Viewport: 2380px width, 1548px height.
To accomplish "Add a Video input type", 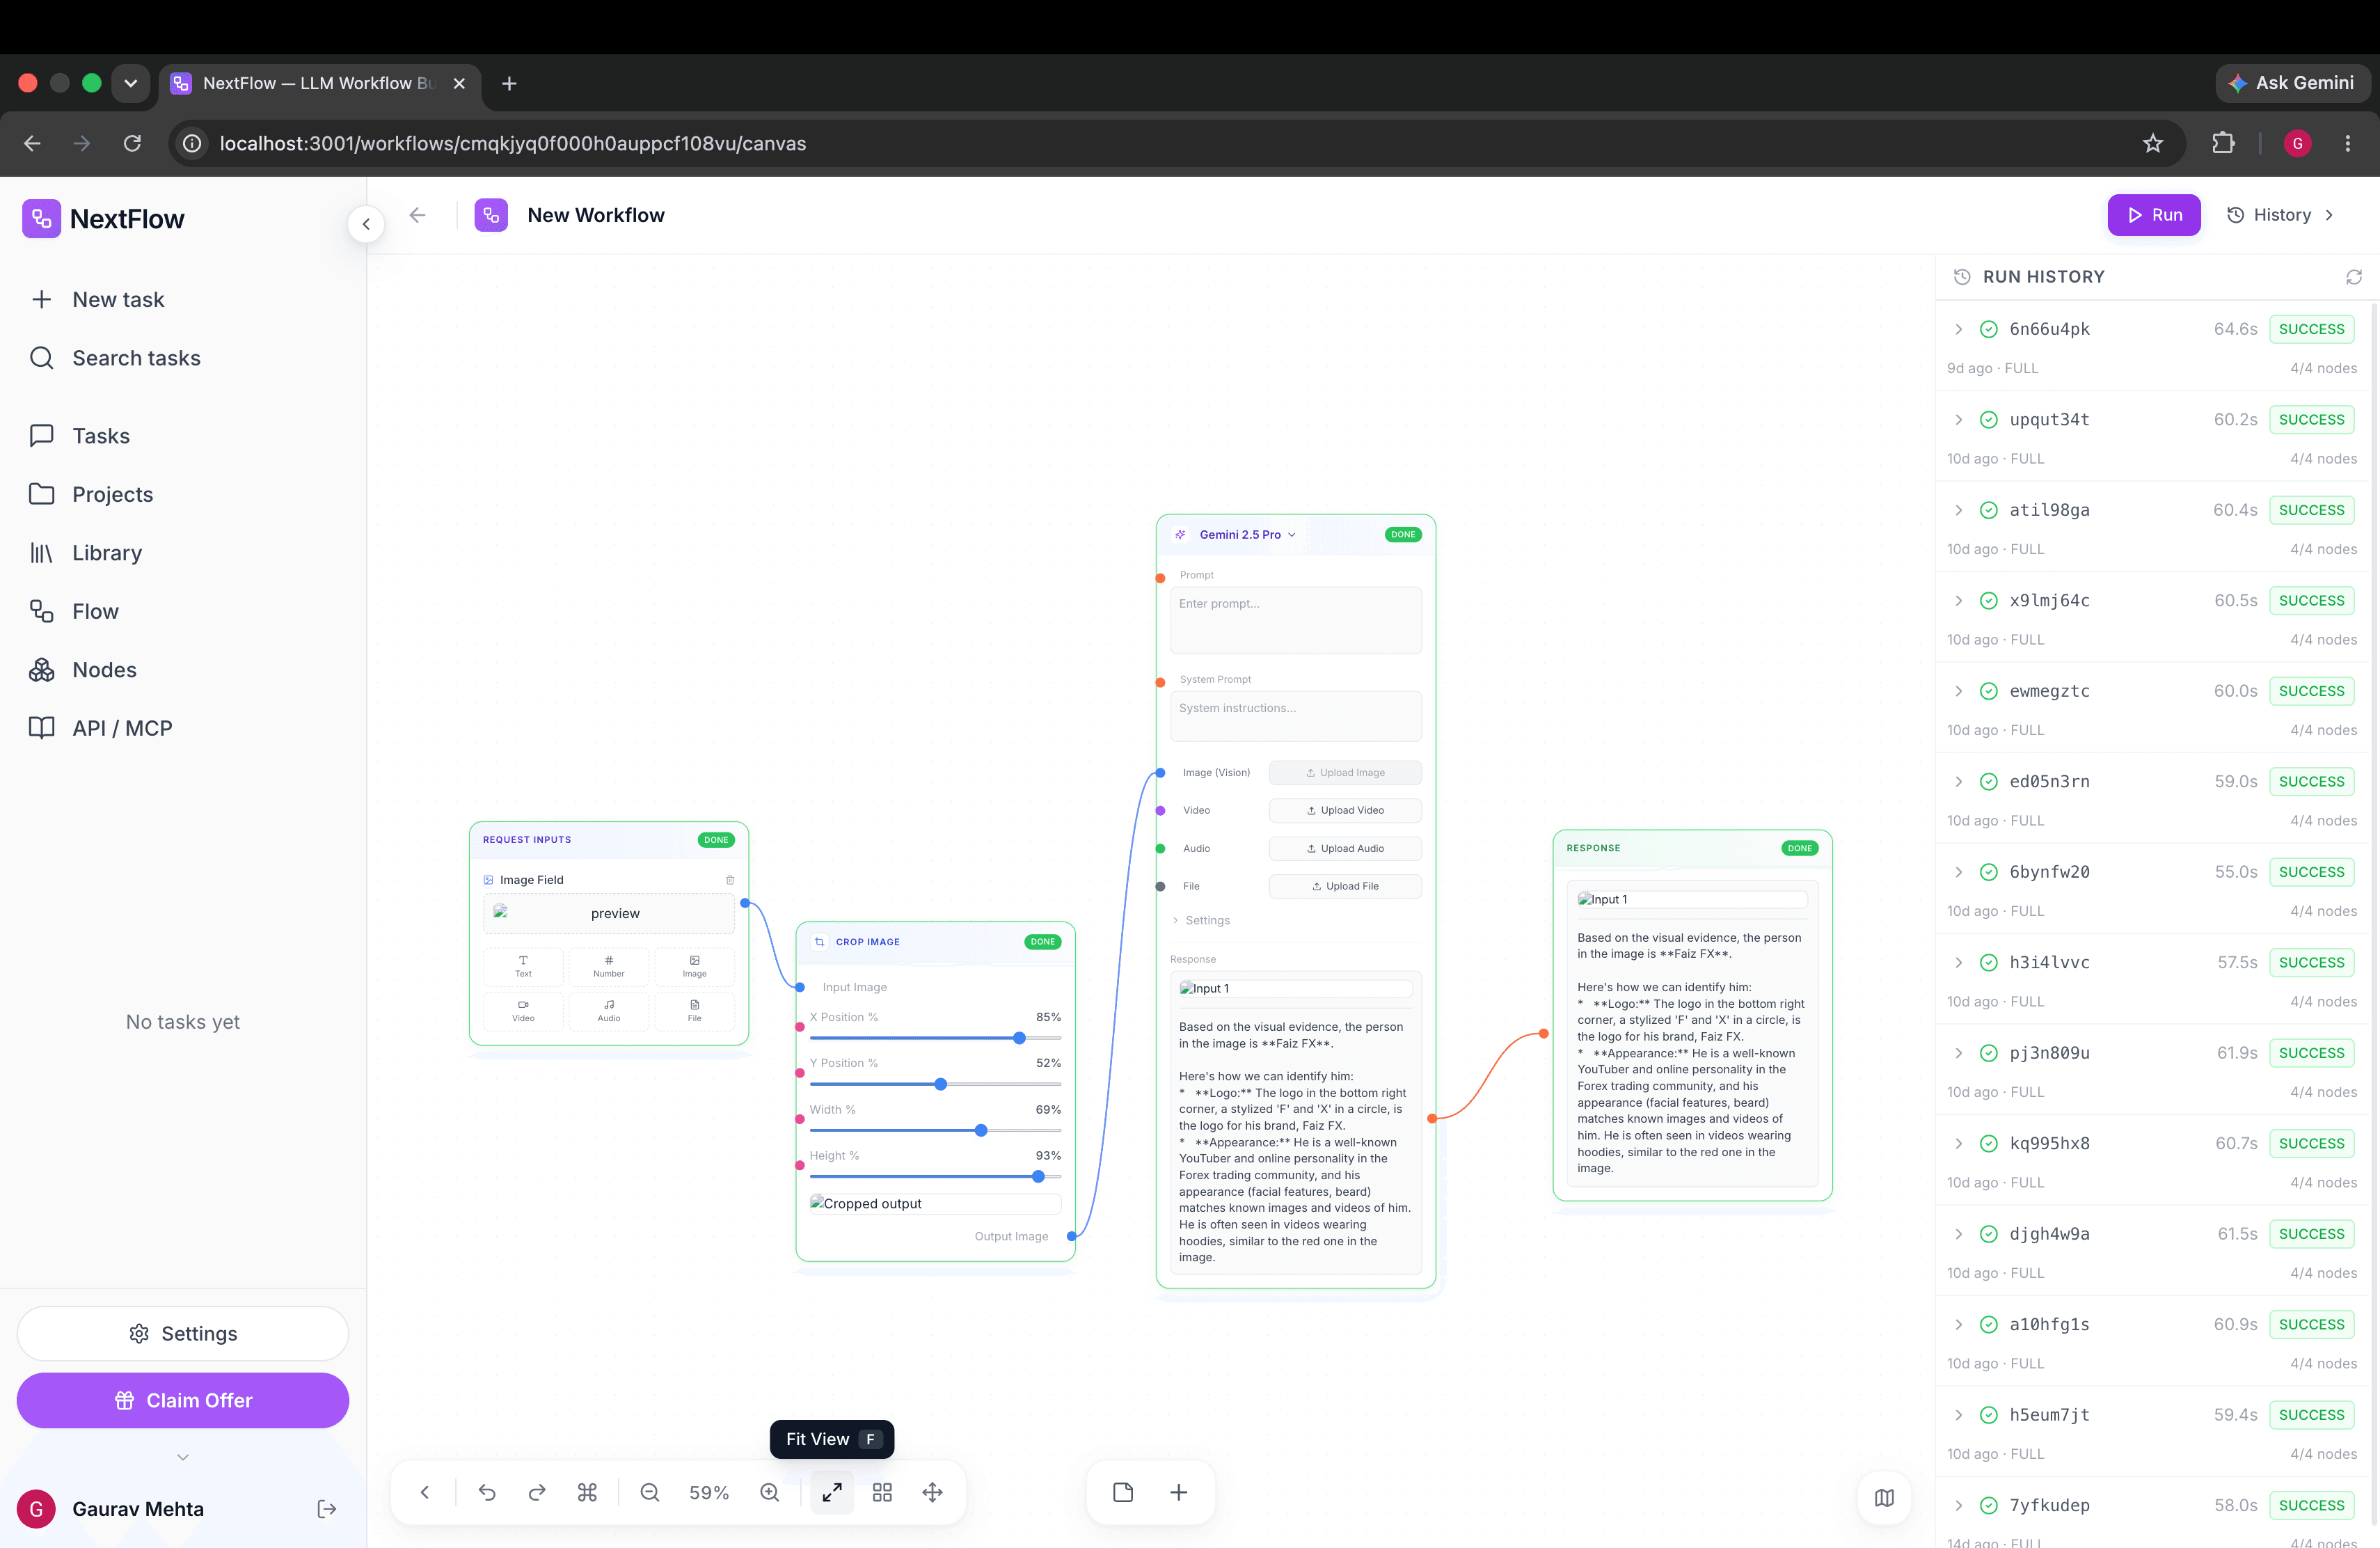I will click(x=523, y=1011).
